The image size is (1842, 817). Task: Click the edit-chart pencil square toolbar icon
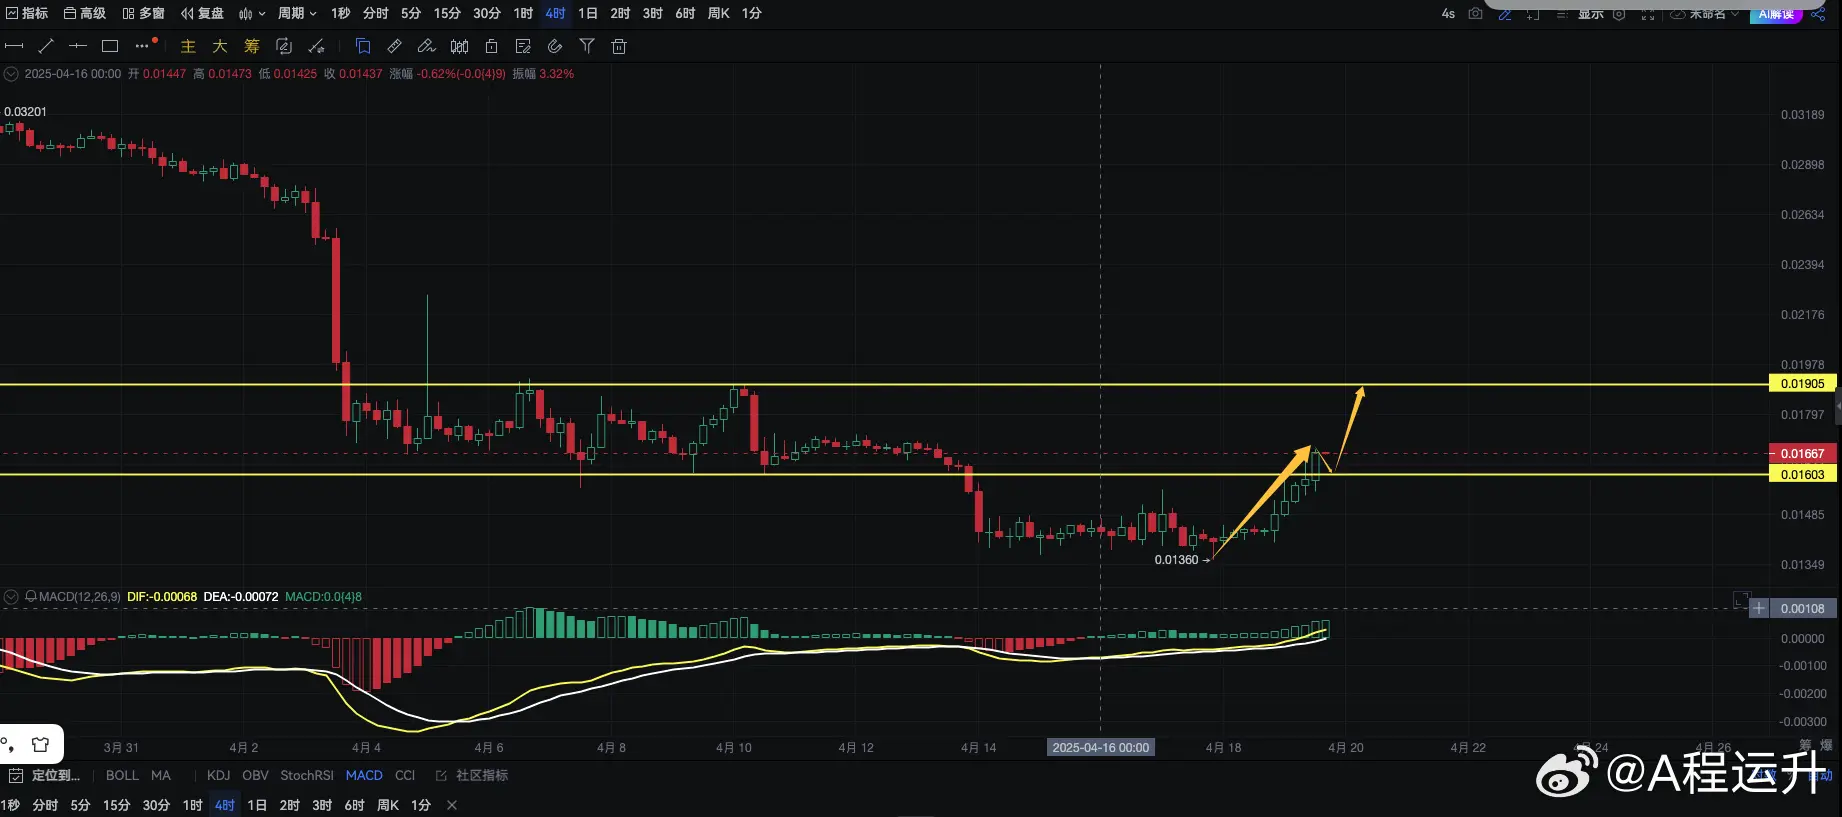pos(523,46)
